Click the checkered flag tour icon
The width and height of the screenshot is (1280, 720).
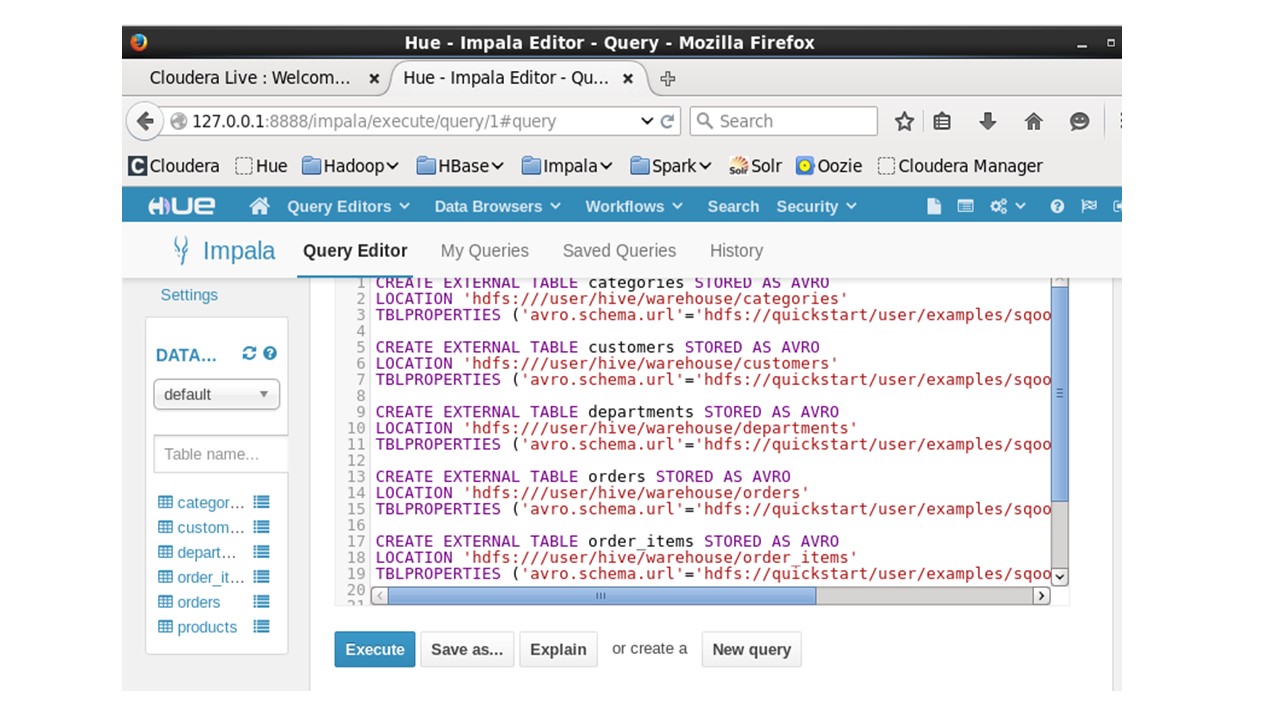point(1089,206)
